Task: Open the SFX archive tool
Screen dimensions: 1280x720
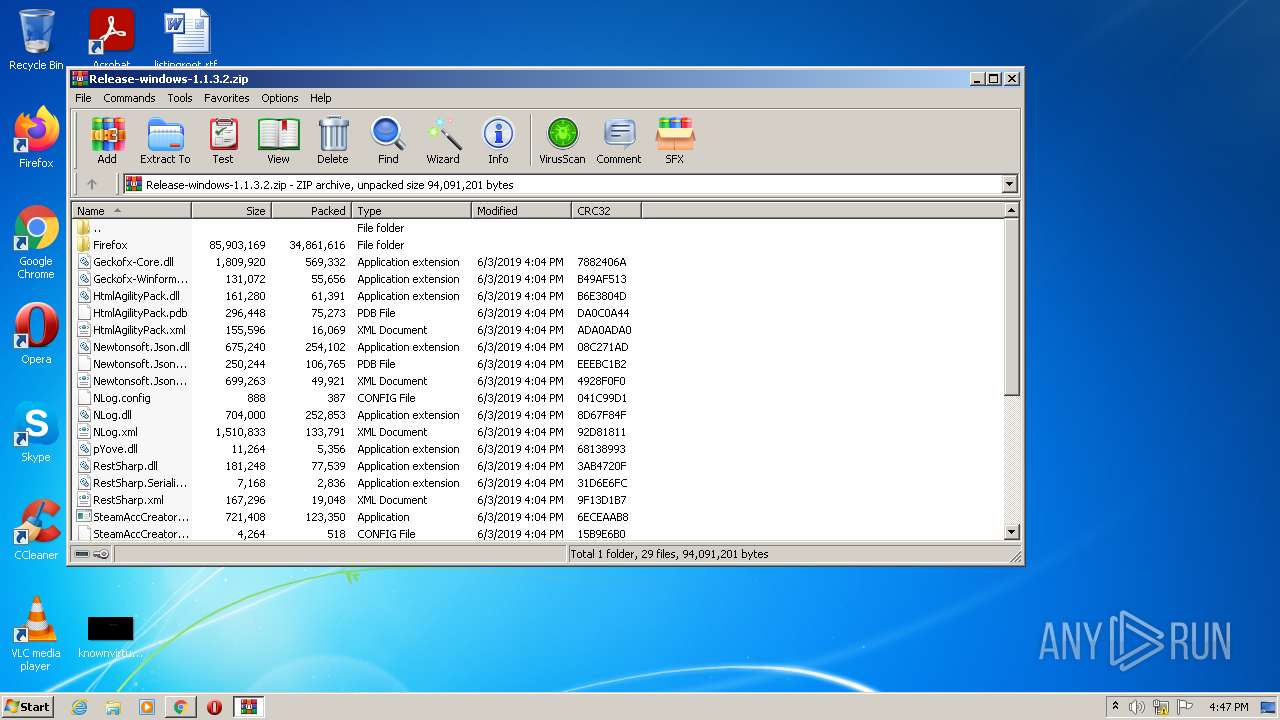Action: click(675, 140)
